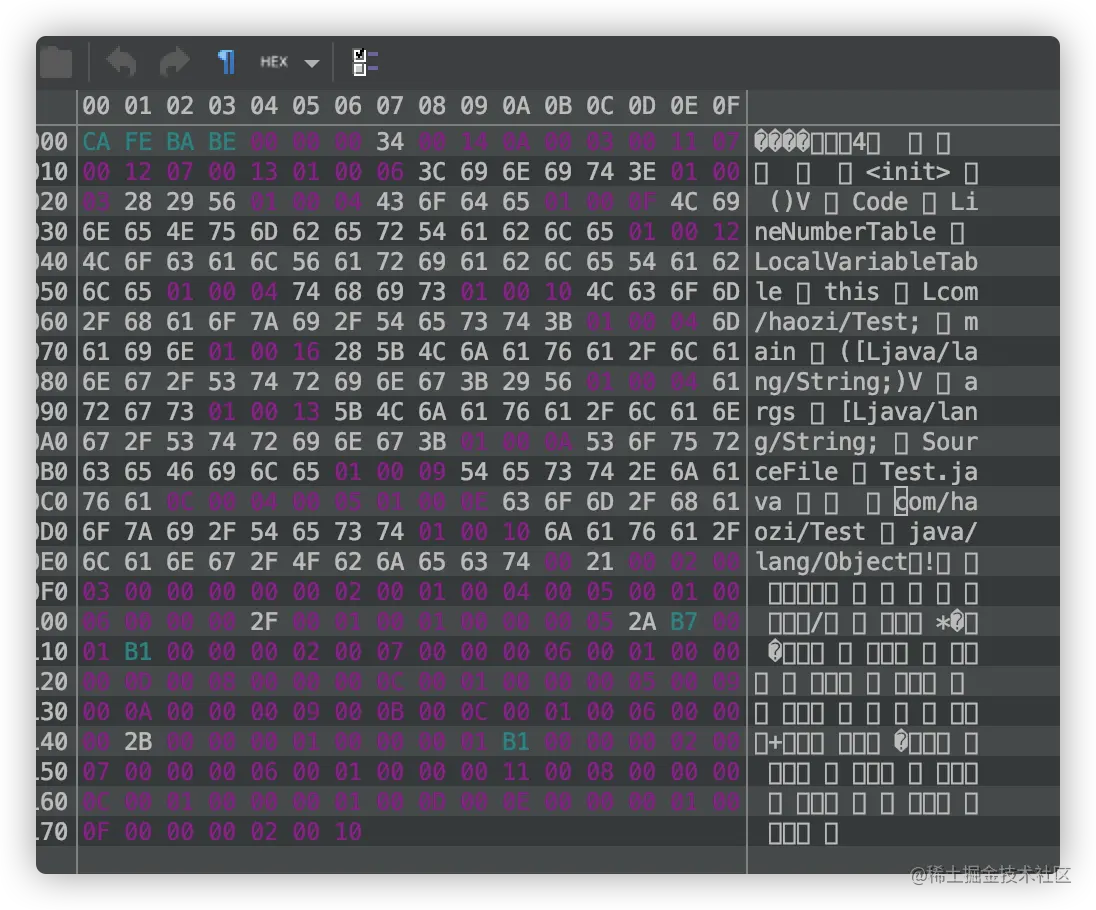Undo the last edit
1096x910 pixels.
pos(122,62)
